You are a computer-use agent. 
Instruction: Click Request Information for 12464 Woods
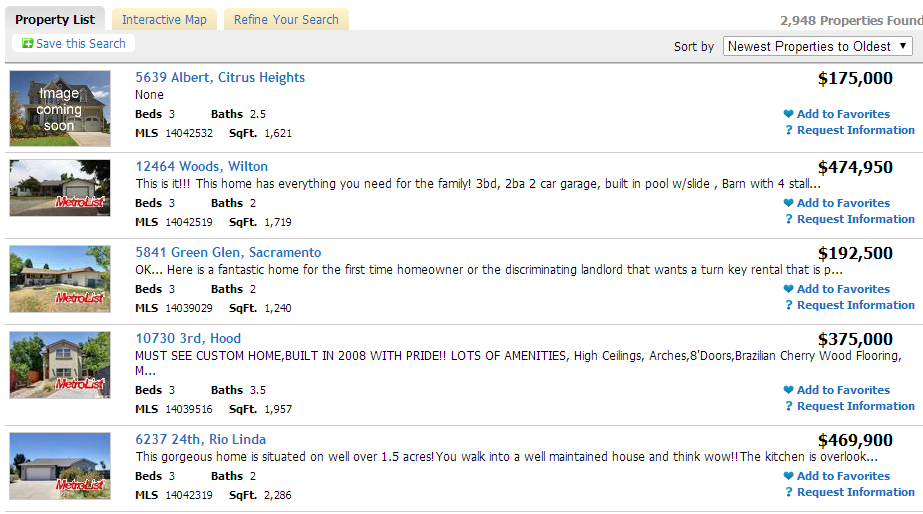[x=855, y=219]
